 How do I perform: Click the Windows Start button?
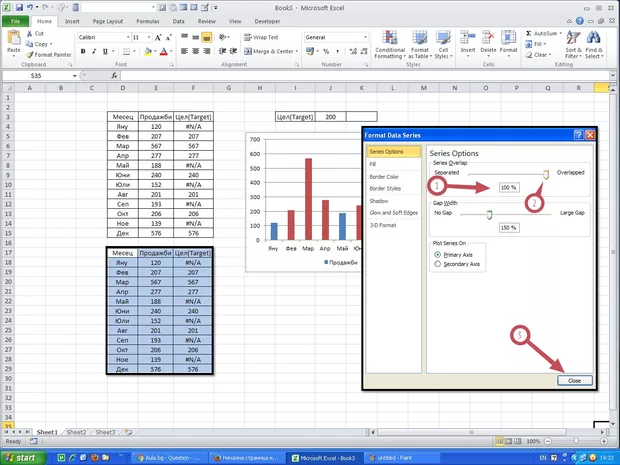[x=26, y=456]
